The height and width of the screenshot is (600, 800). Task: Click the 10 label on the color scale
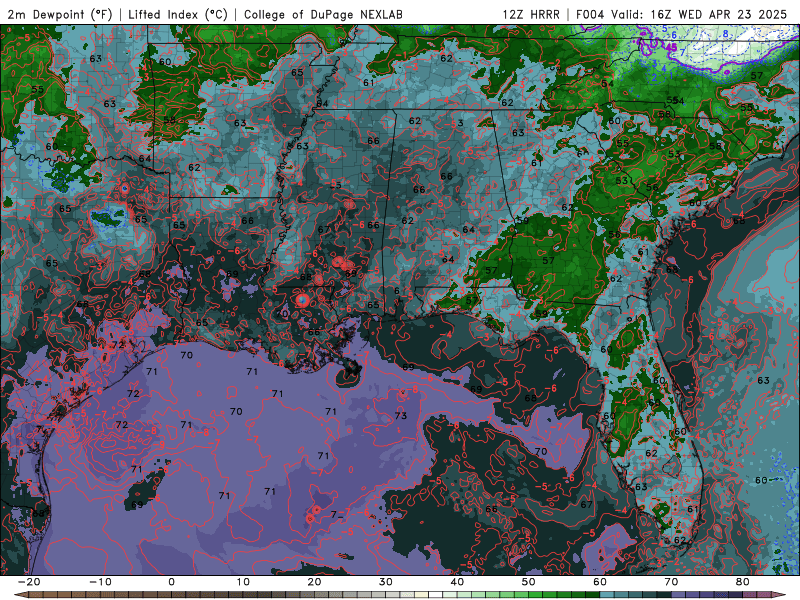point(243,582)
